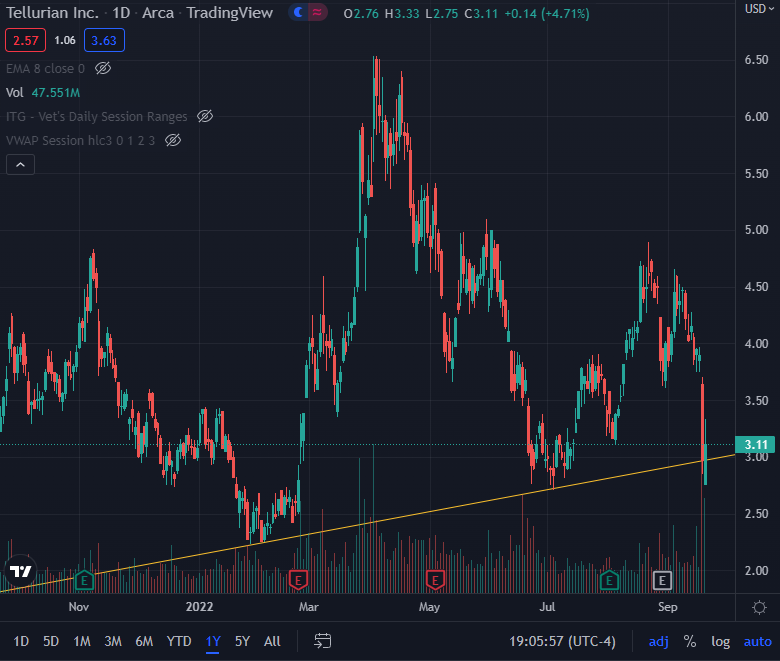Viewport: 780px width, 661px height.
Task: Click the pink approximate-data badge icon
Action: point(317,12)
